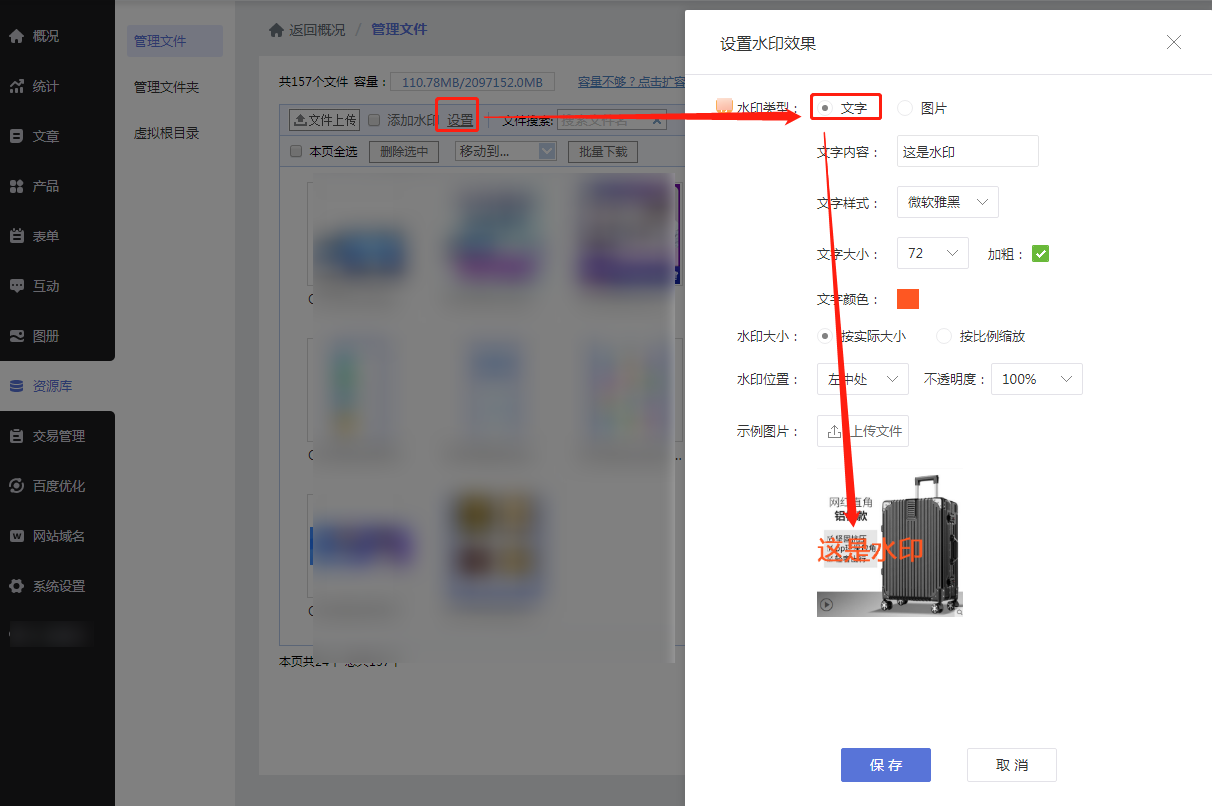Click the 互动 chat bubble icon in sidebar
This screenshot has height=806, width=1212.
pos(16,286)
